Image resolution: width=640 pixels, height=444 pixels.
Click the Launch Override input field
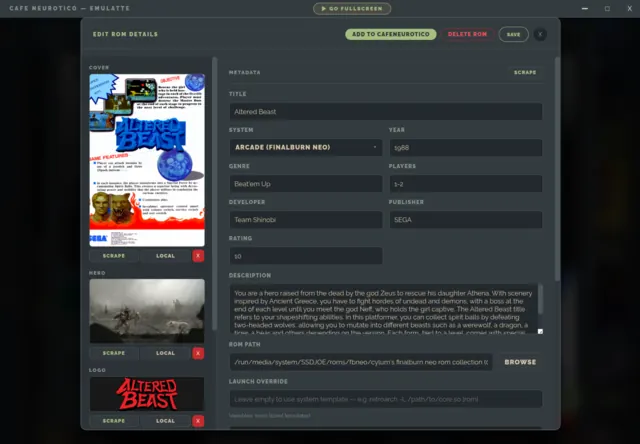(386, 399)
